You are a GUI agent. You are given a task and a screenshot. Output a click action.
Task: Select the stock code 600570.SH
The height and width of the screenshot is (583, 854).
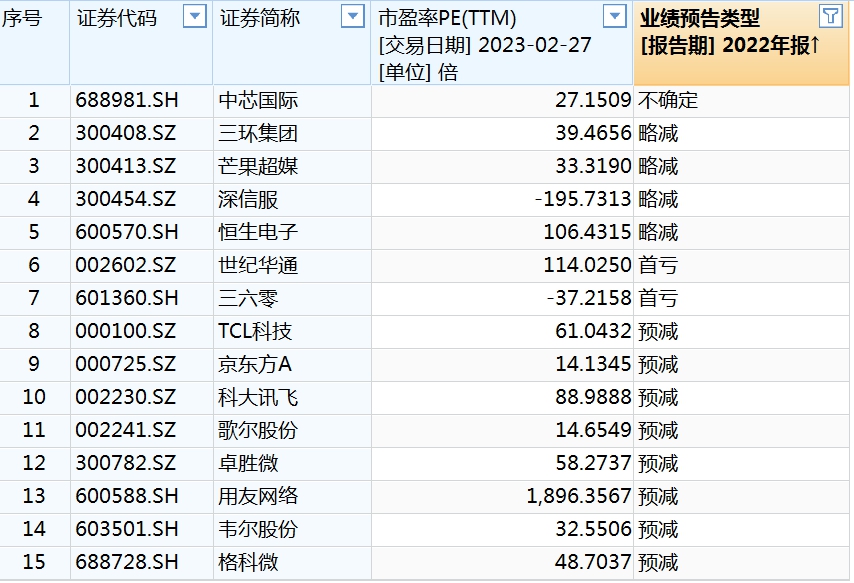(x=127, y=232)
